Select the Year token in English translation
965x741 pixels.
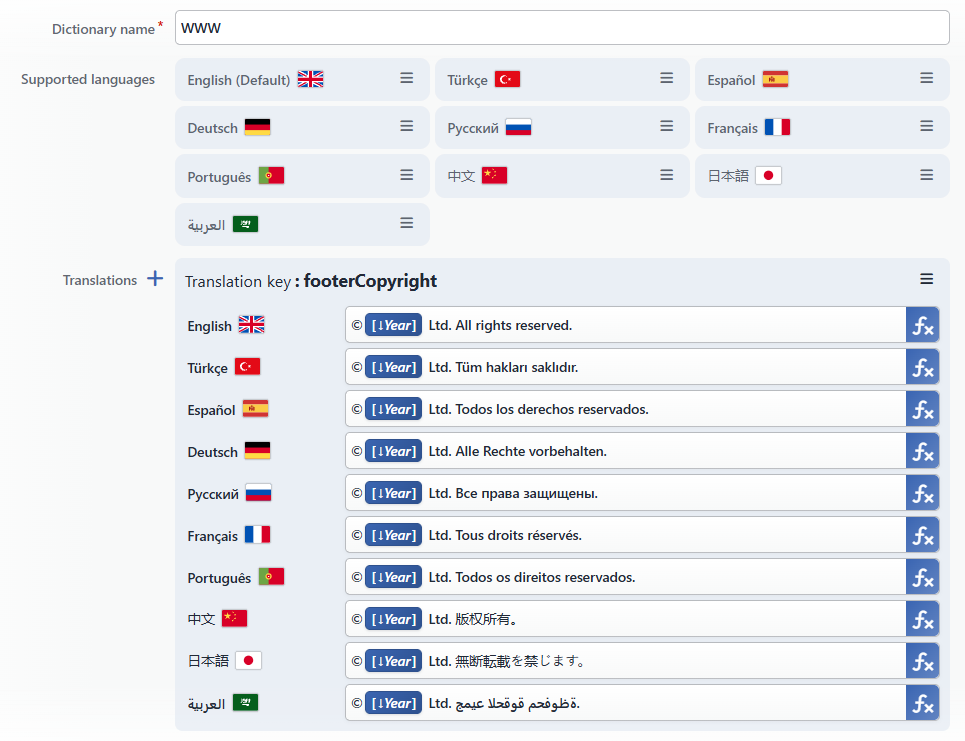tap(393, 325)
